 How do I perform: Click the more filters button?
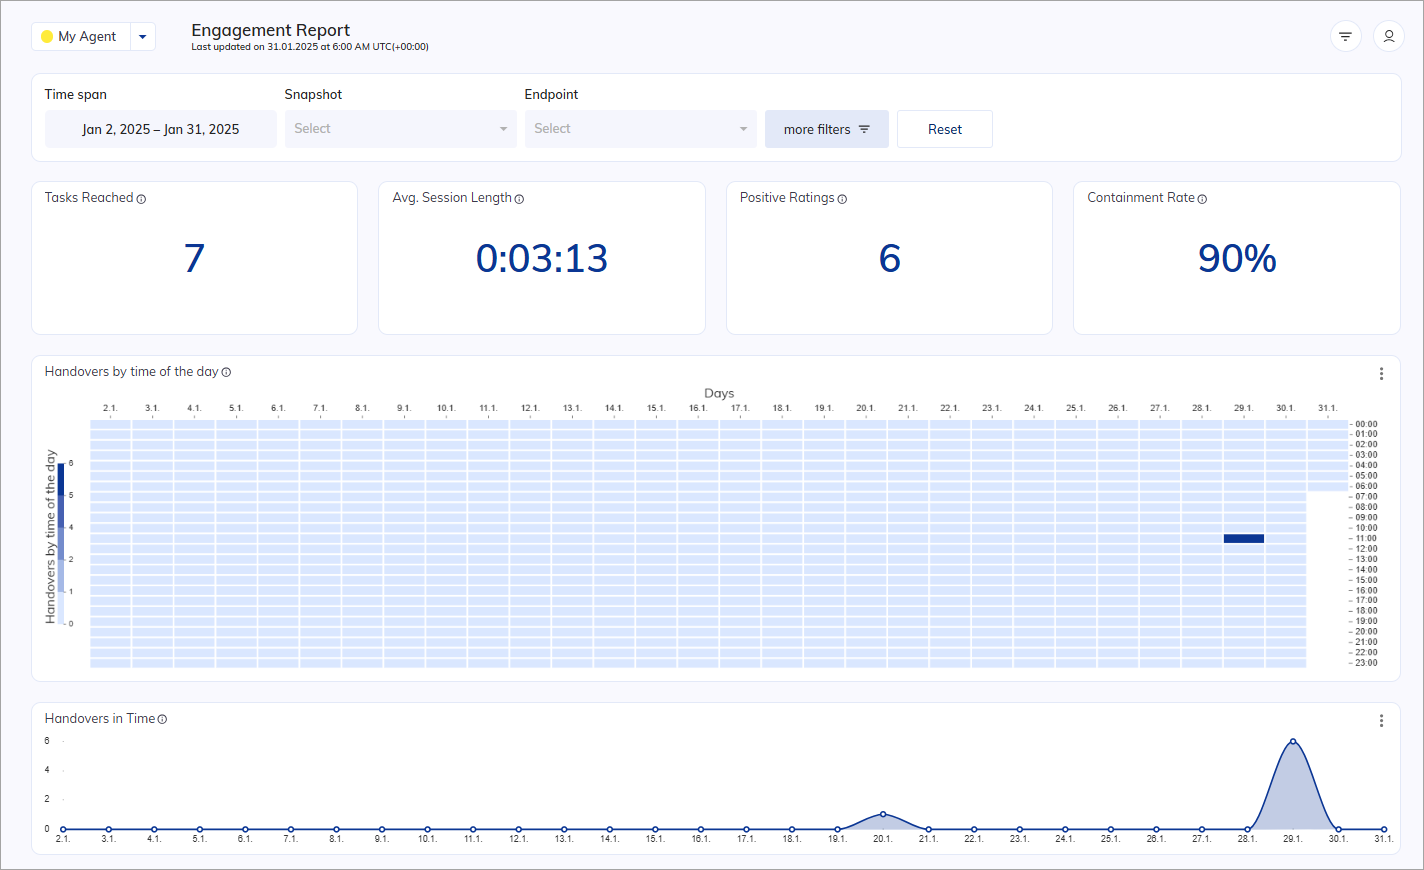826,129
